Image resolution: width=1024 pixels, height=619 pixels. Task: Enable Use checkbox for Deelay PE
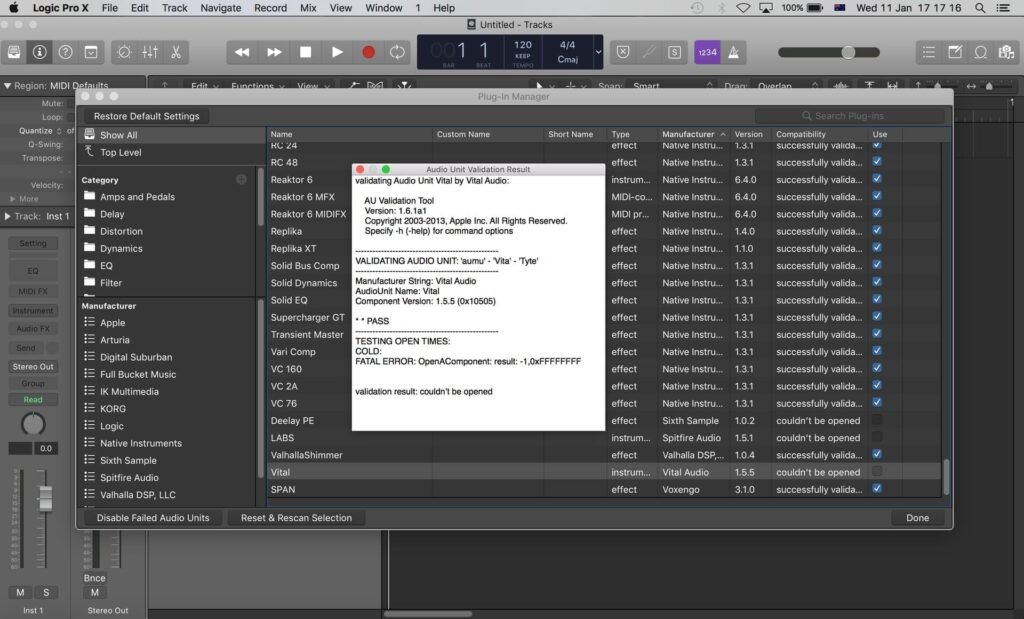click(877, 420)
